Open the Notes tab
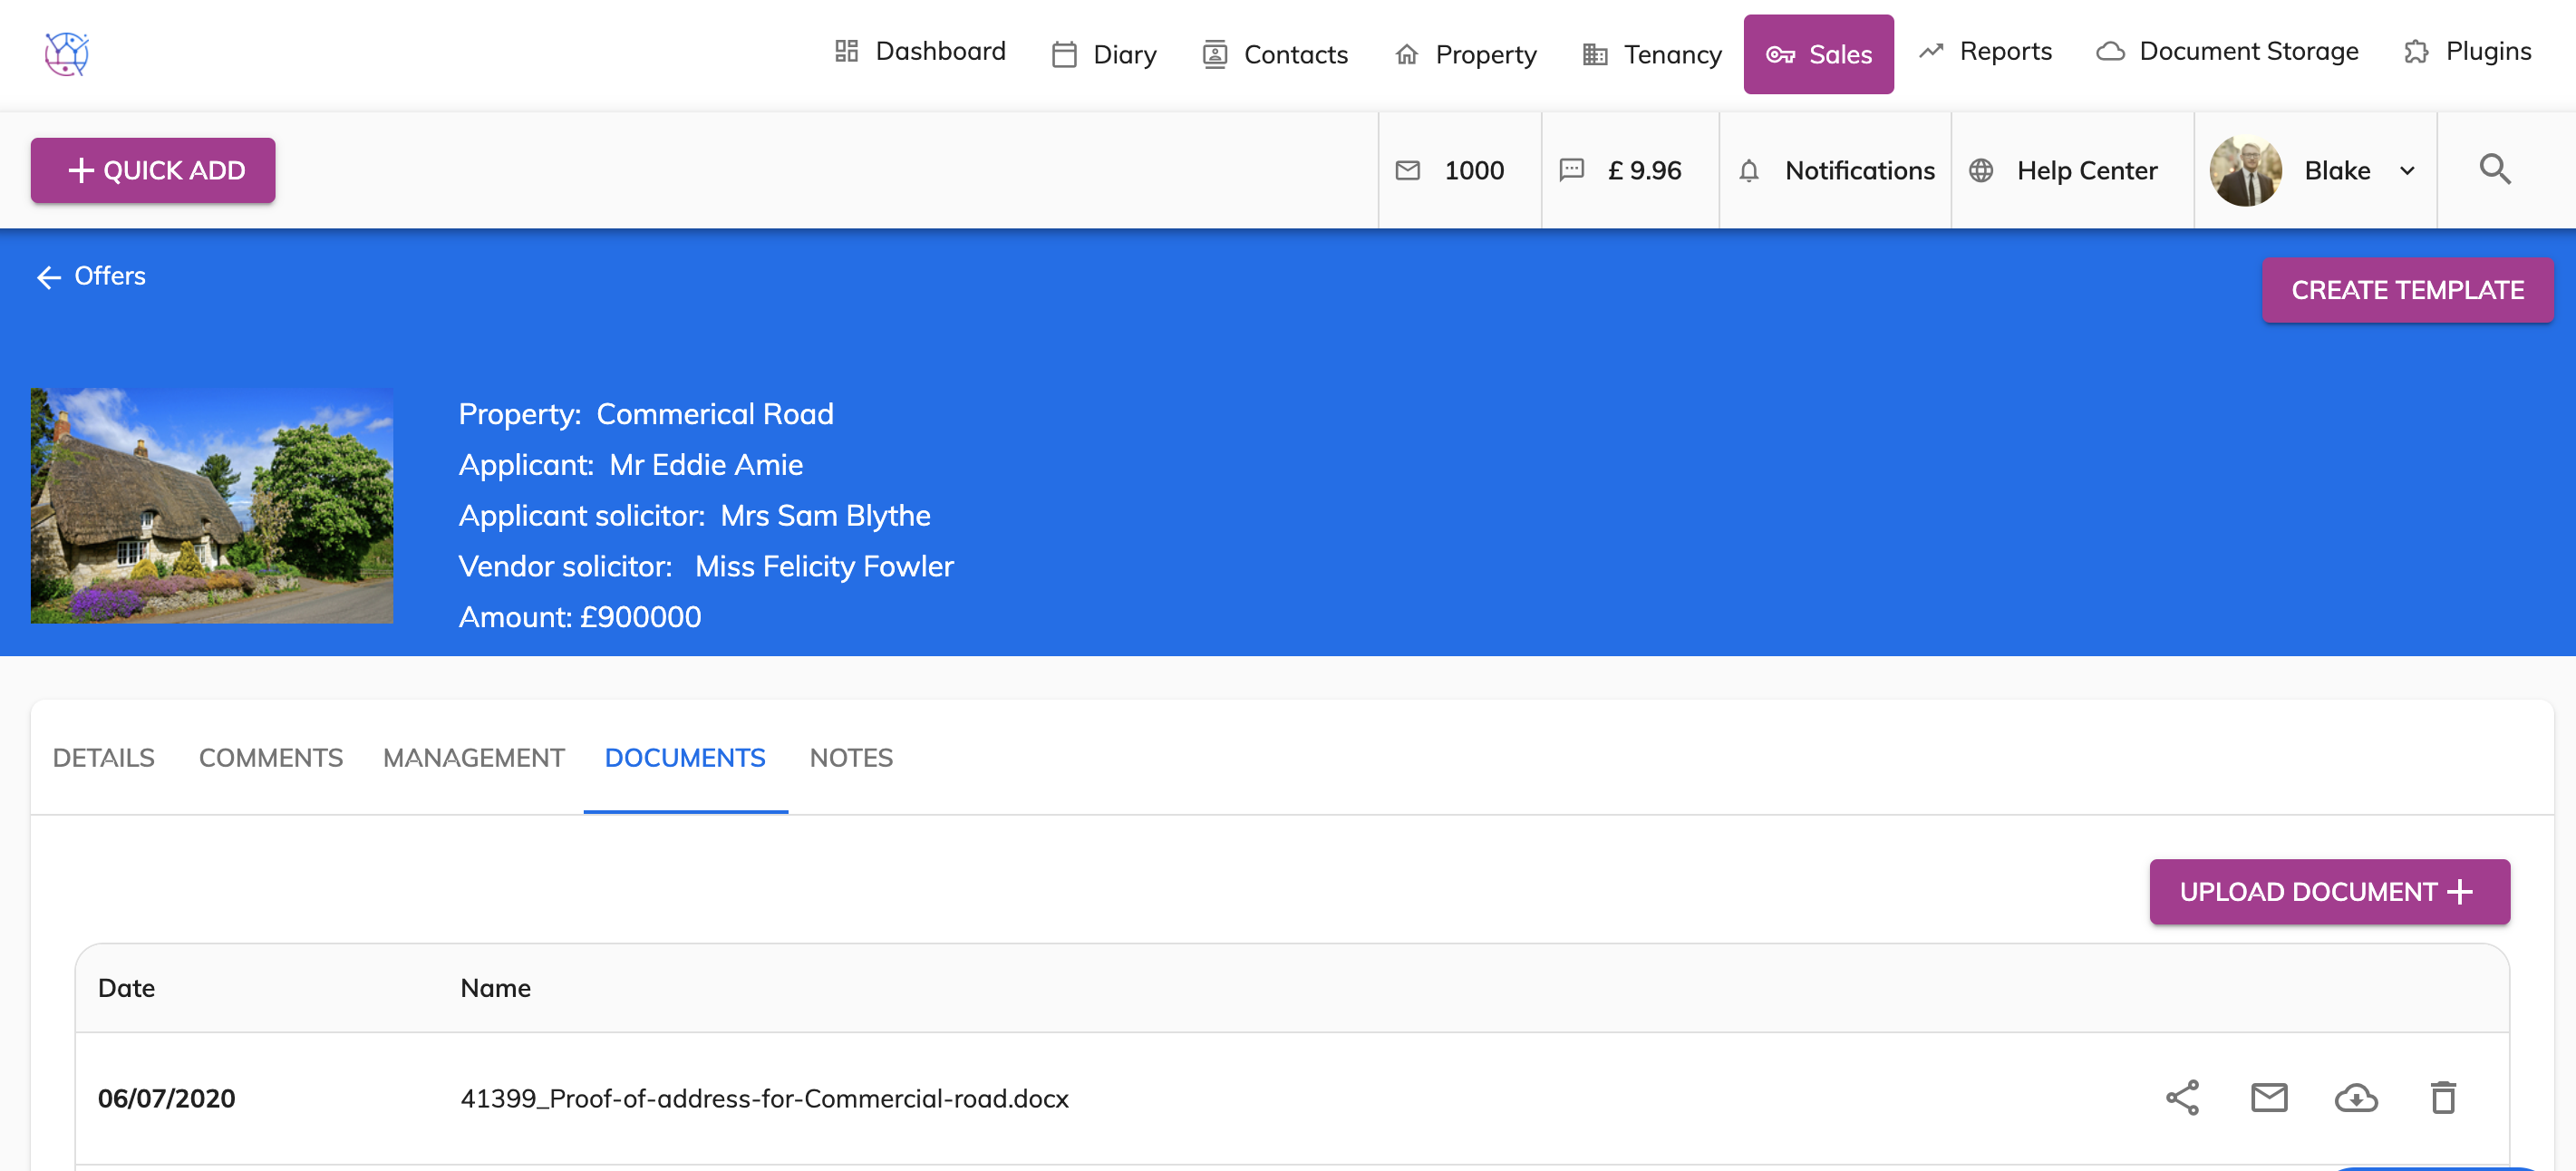The height and width of the screenshot is (1171, 2576). pos(850,757)
